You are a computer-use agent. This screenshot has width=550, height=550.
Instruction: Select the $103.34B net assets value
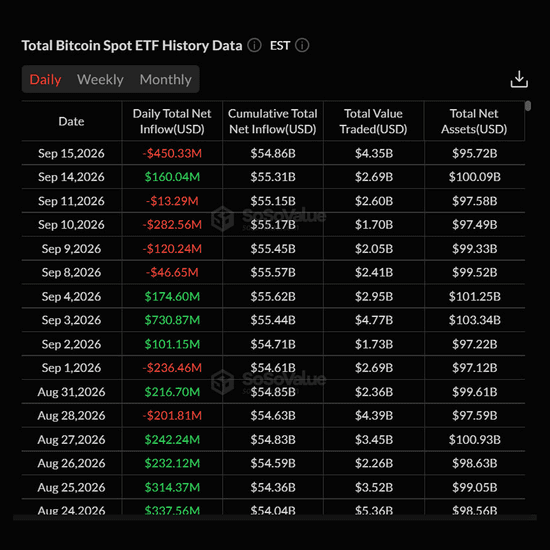pos(475,320)
